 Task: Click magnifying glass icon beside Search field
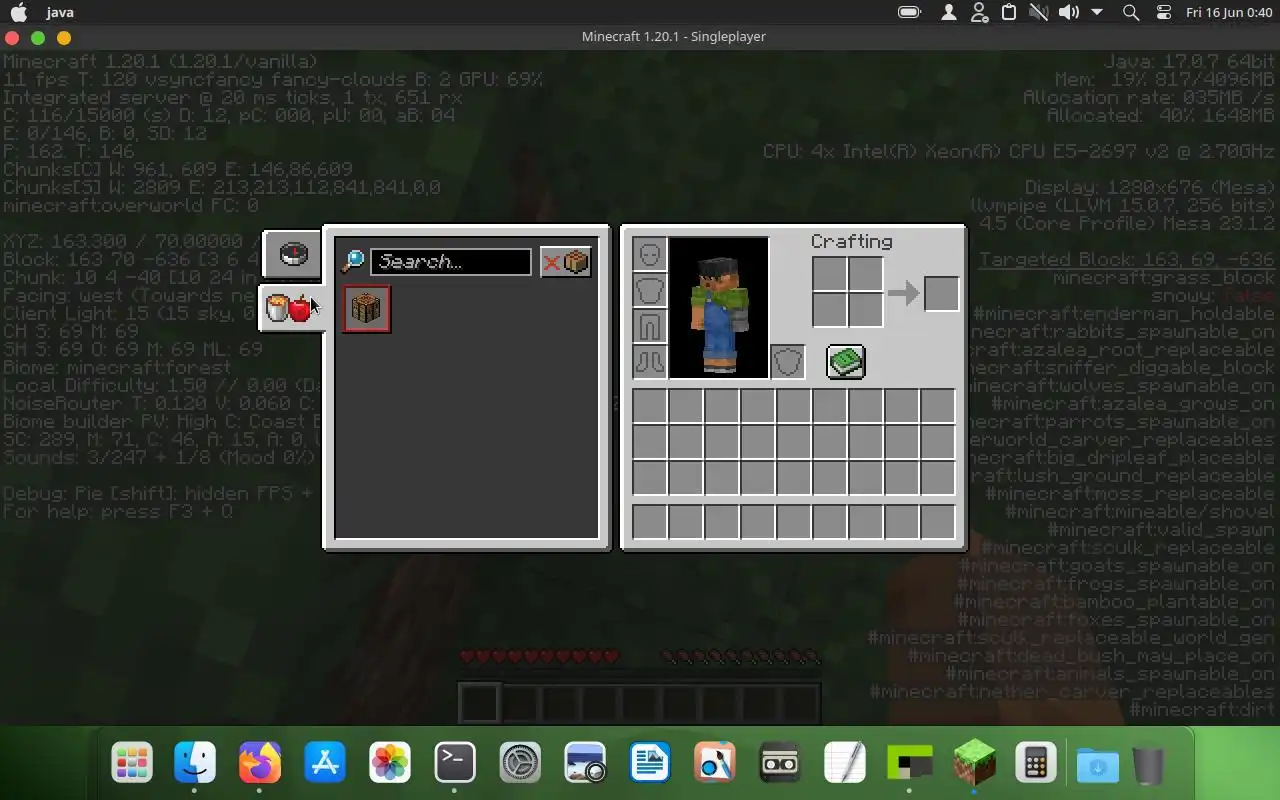point(352,262)
